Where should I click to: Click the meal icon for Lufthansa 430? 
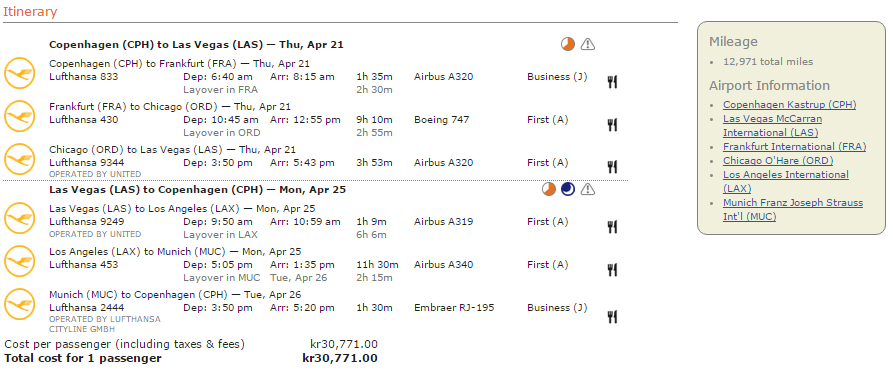(612, 125)
